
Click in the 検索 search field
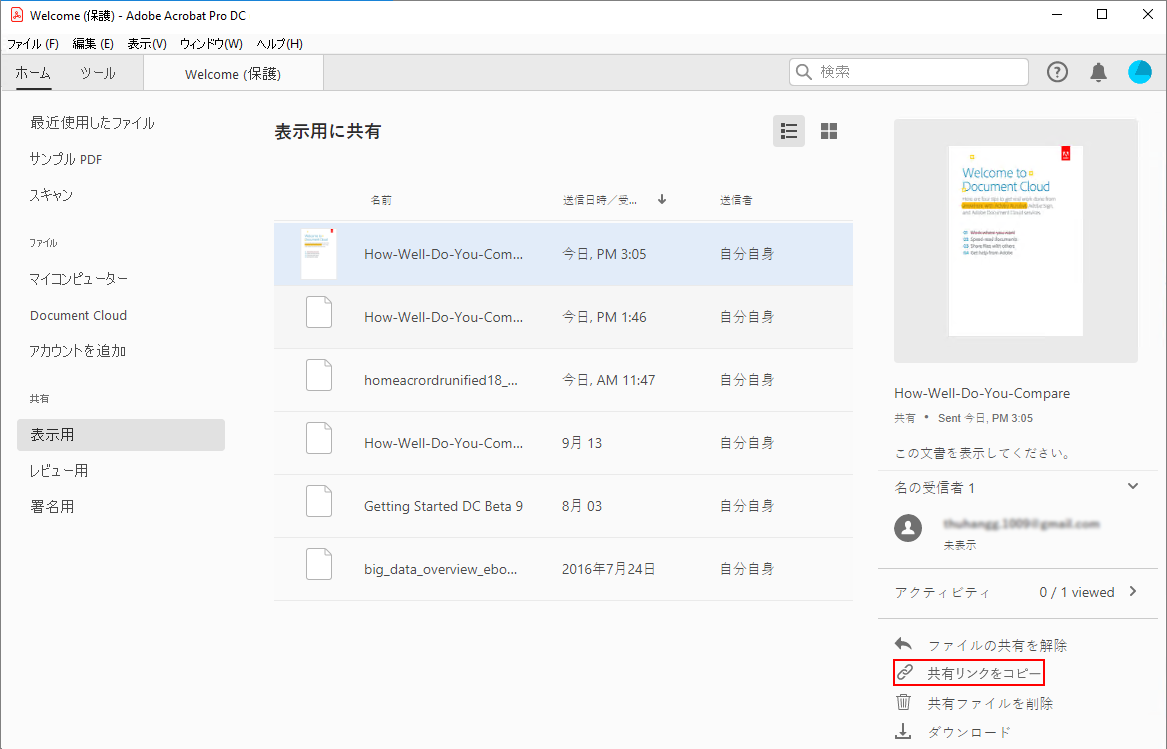(x=909, y=72)
